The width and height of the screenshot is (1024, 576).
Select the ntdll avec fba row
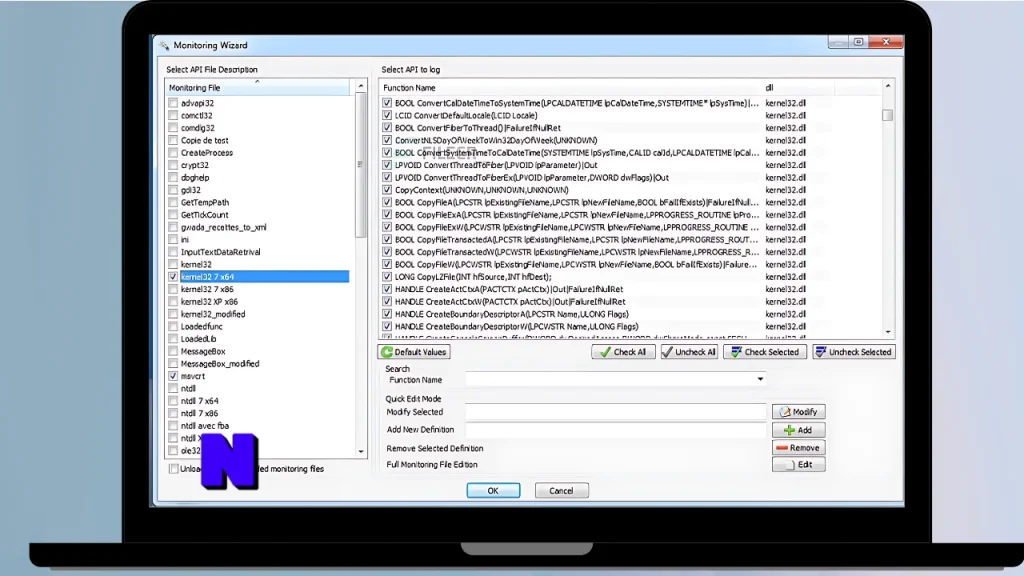pyautogui.click(x=258, y=426)
